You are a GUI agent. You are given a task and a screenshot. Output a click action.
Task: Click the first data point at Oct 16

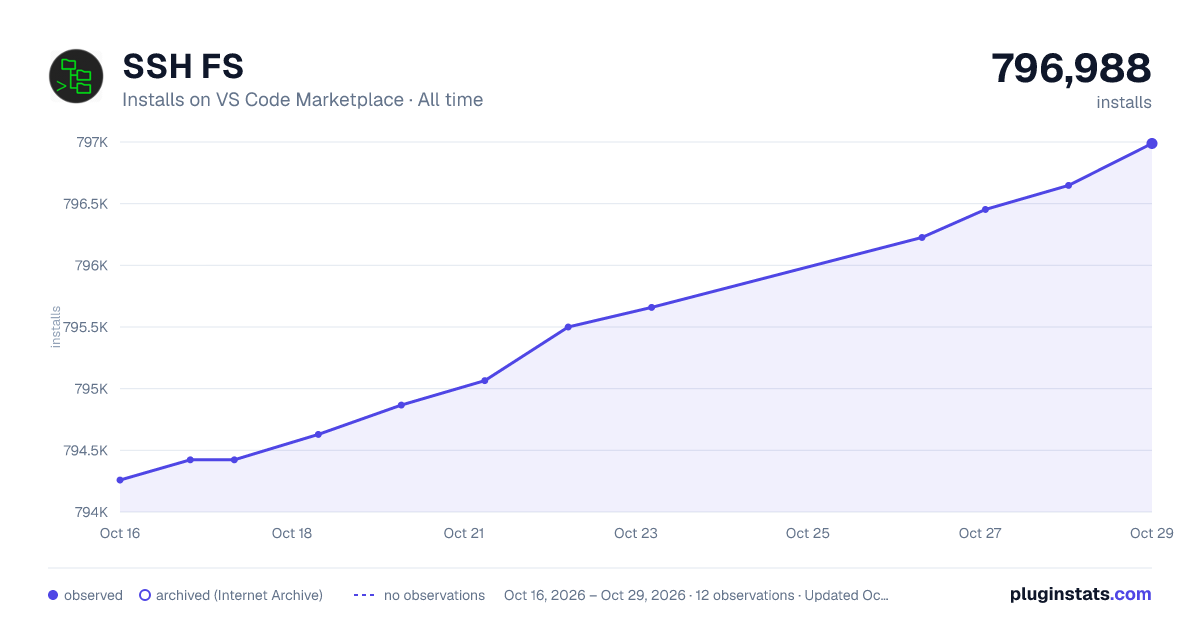120,480
